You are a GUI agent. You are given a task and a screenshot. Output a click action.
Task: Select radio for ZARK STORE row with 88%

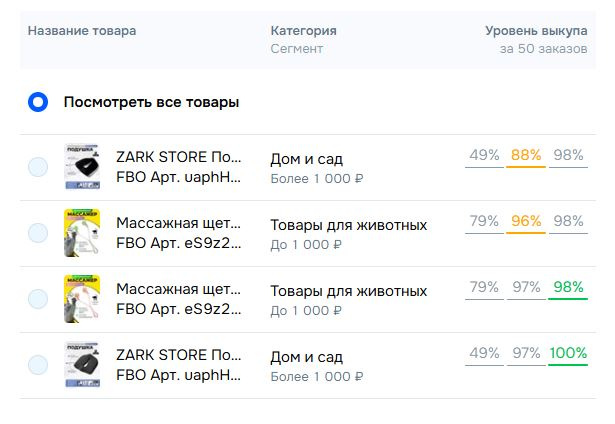[x=38, y=167]
